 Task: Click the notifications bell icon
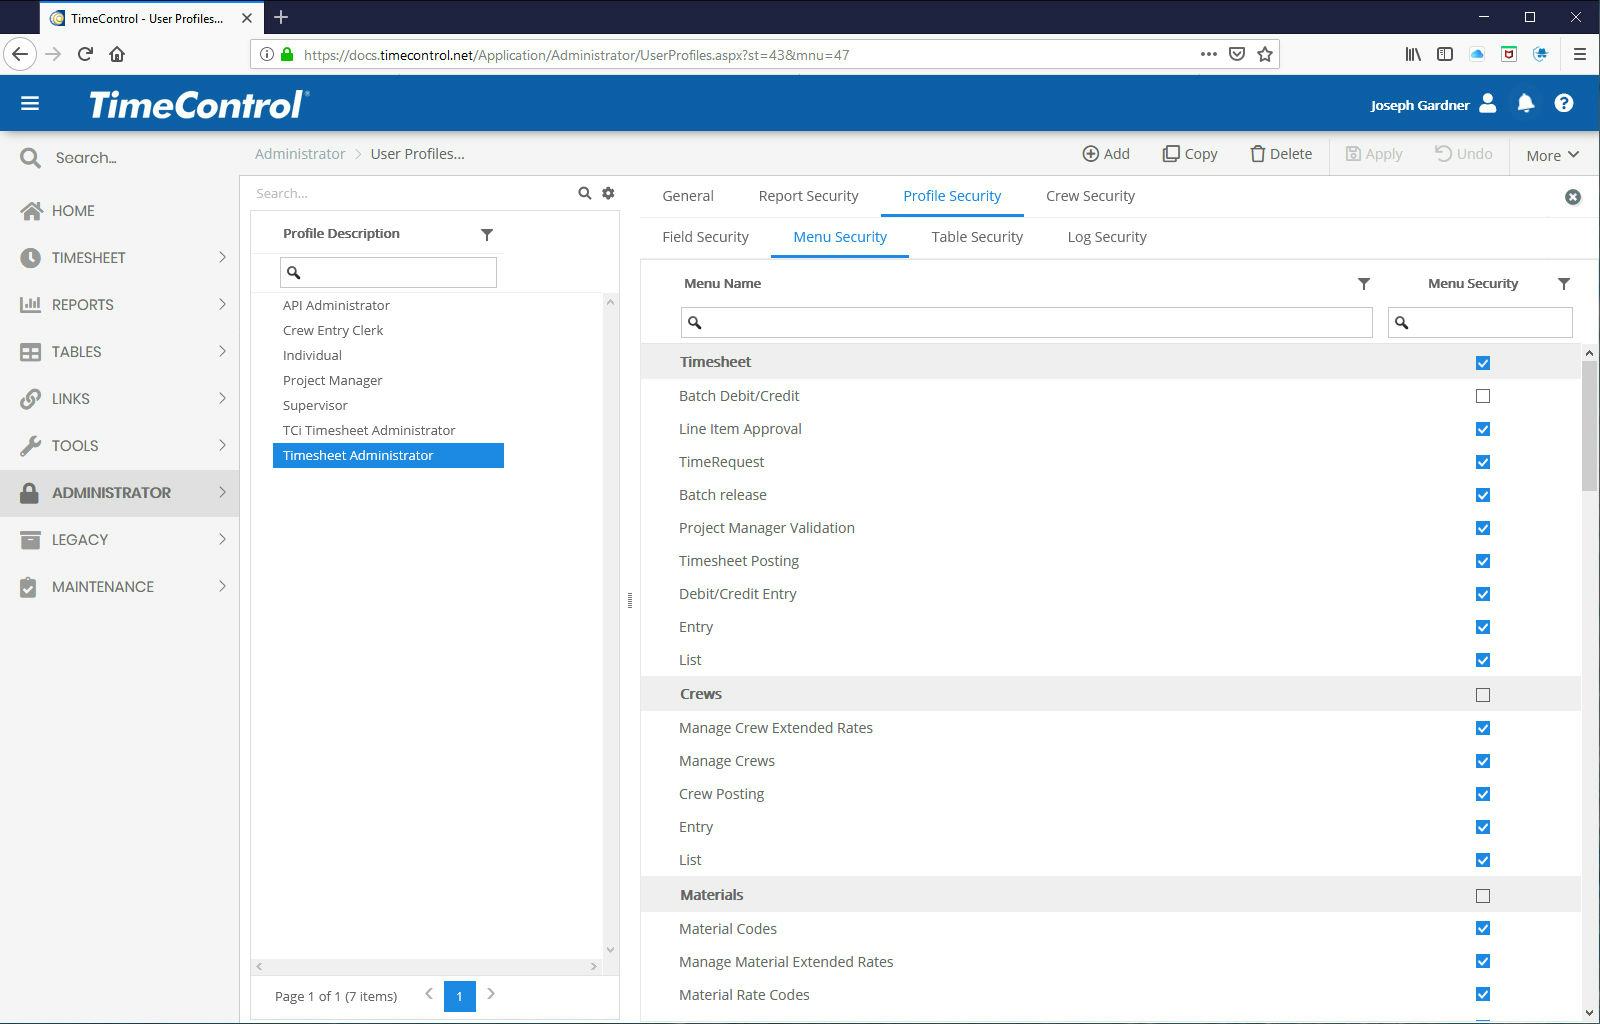coord(1524,103)
